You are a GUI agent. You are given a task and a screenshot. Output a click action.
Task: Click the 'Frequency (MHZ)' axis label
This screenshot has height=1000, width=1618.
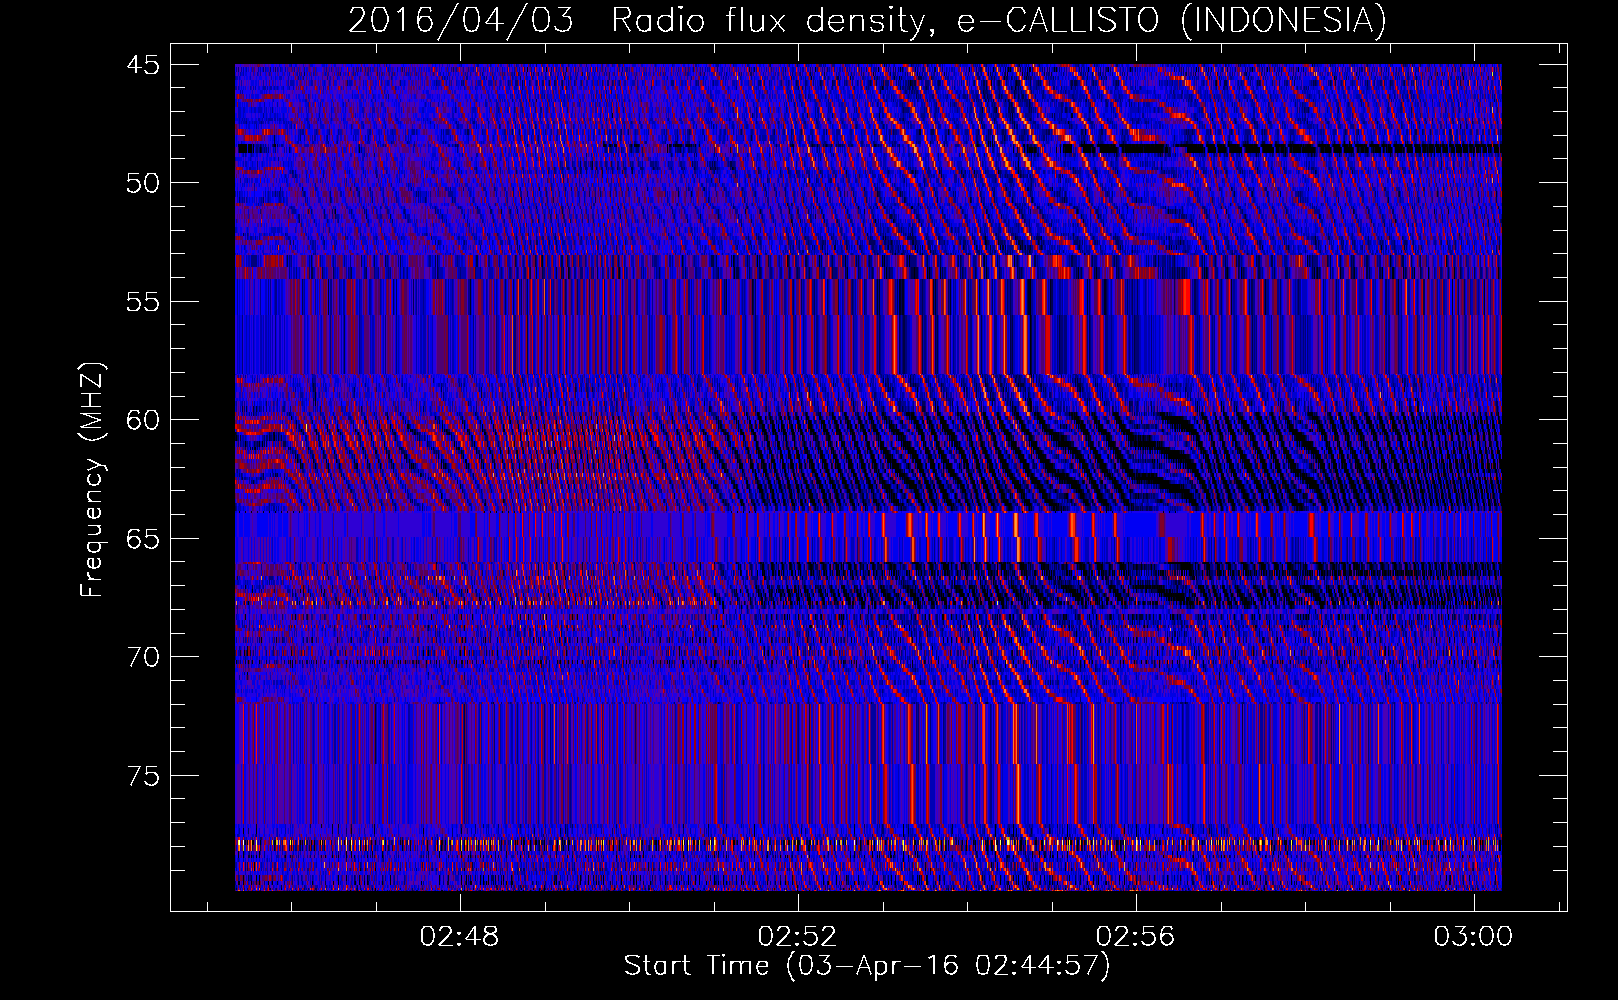[x=92, y=481]
